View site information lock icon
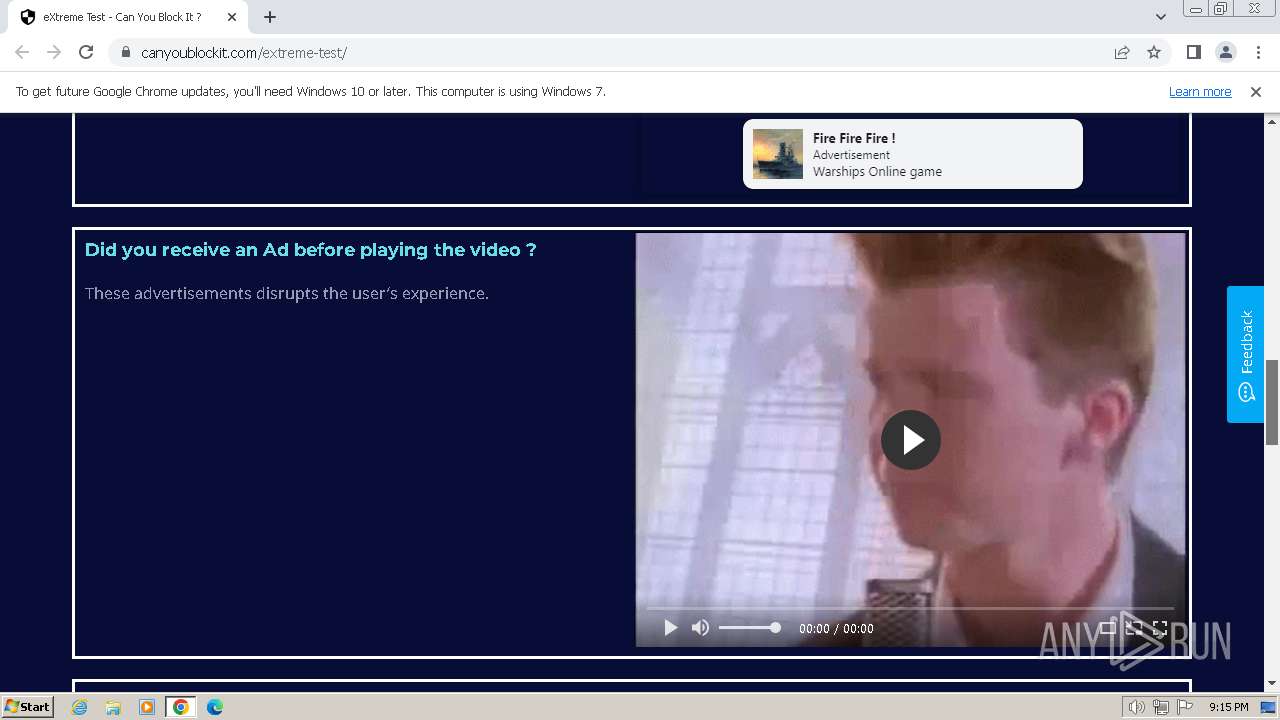 [x=125, y=52]
